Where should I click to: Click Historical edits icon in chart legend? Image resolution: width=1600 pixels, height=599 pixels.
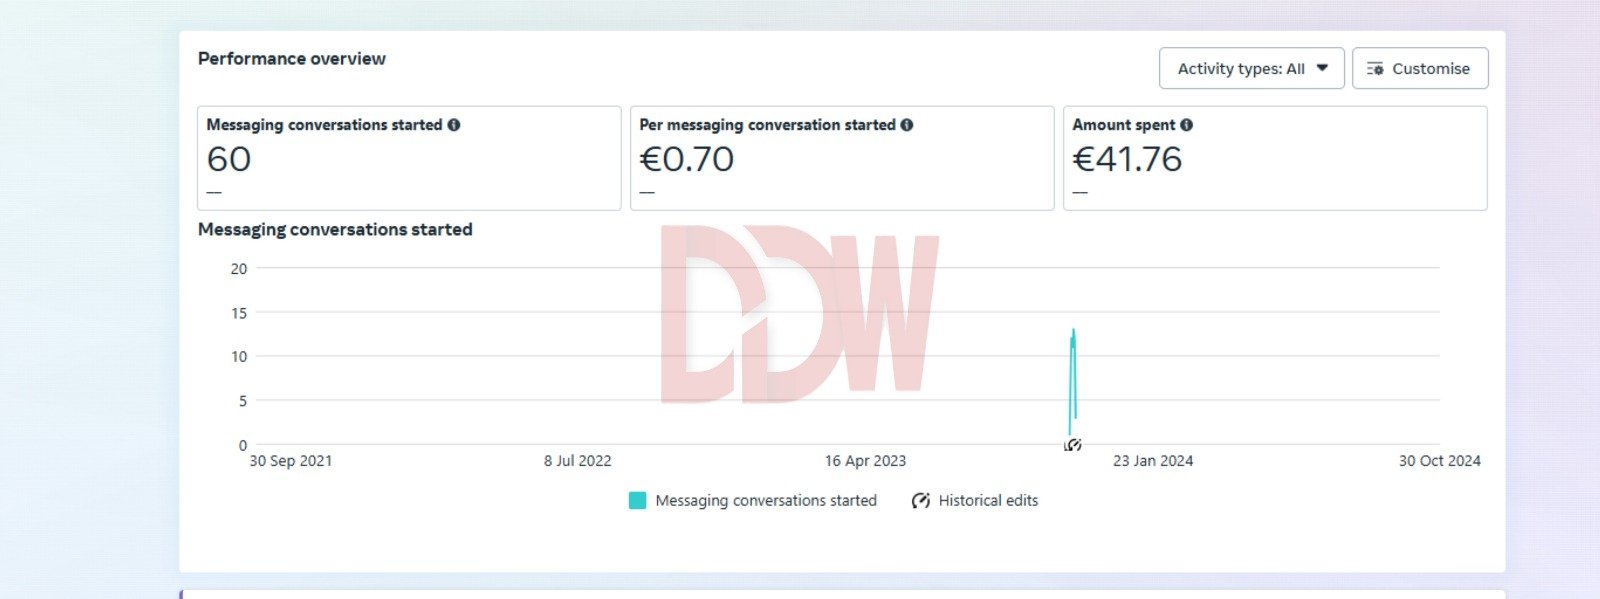[x=921, y=501]
